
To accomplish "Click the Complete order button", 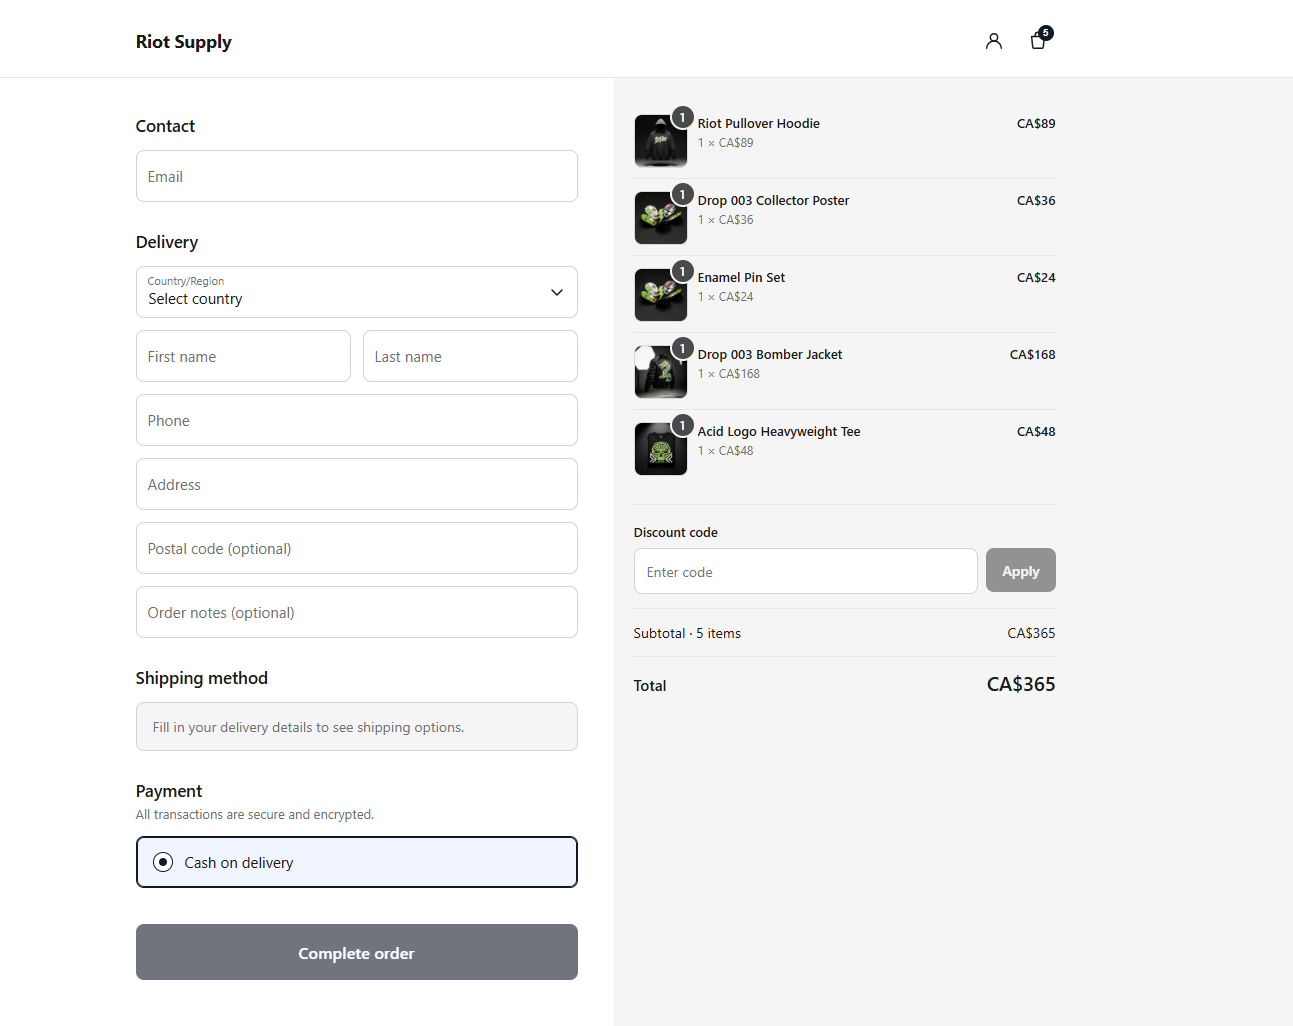I will pyautogui.click(x=357, y=952).
